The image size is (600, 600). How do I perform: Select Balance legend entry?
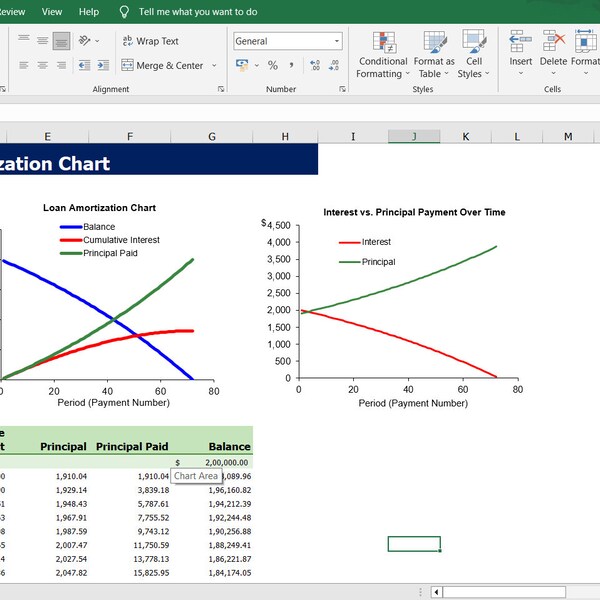(x=87, y=227)
